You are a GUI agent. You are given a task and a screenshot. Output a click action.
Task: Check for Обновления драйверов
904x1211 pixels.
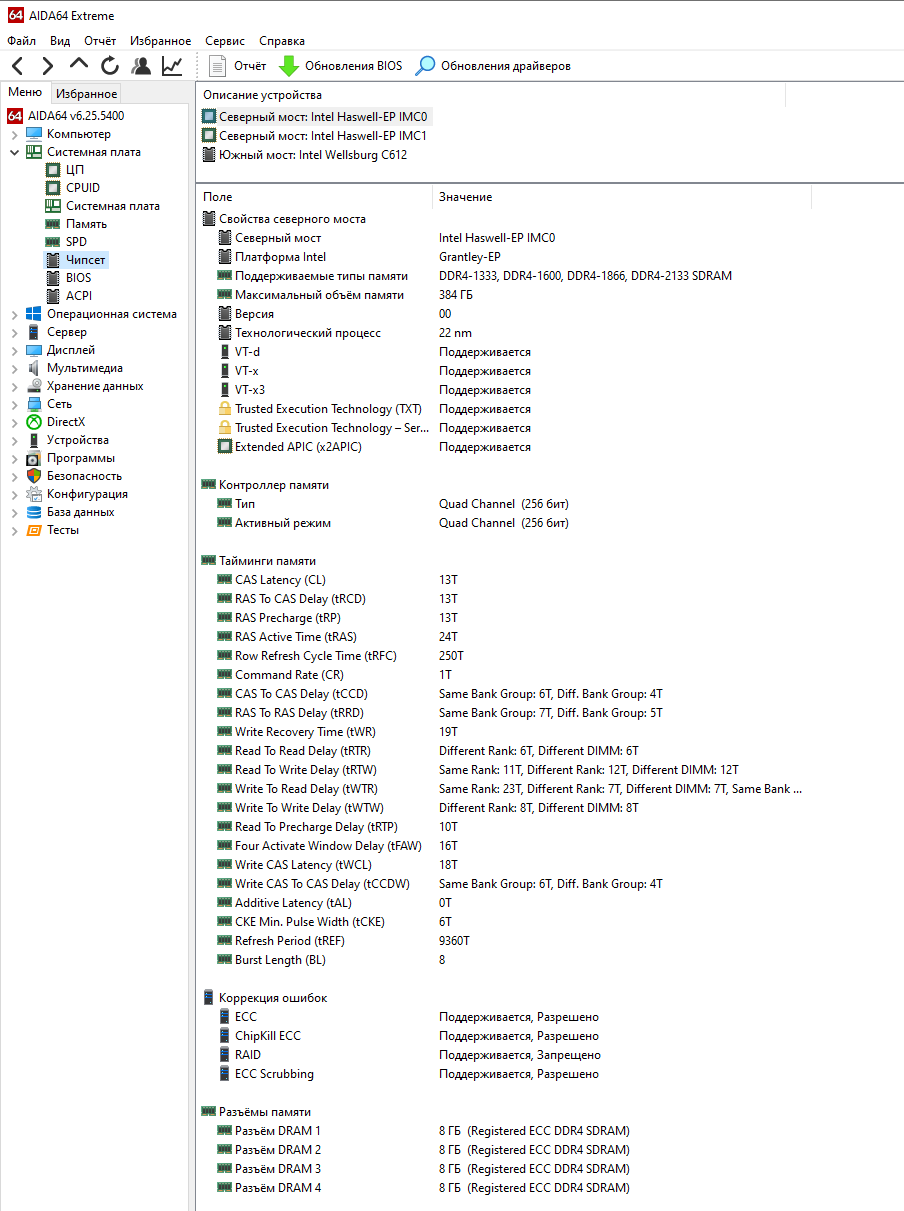(x=493, y=66)
